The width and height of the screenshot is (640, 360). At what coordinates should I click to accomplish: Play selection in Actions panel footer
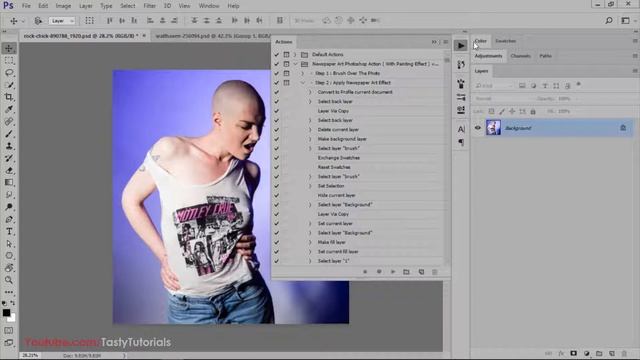tap(393, 272)
